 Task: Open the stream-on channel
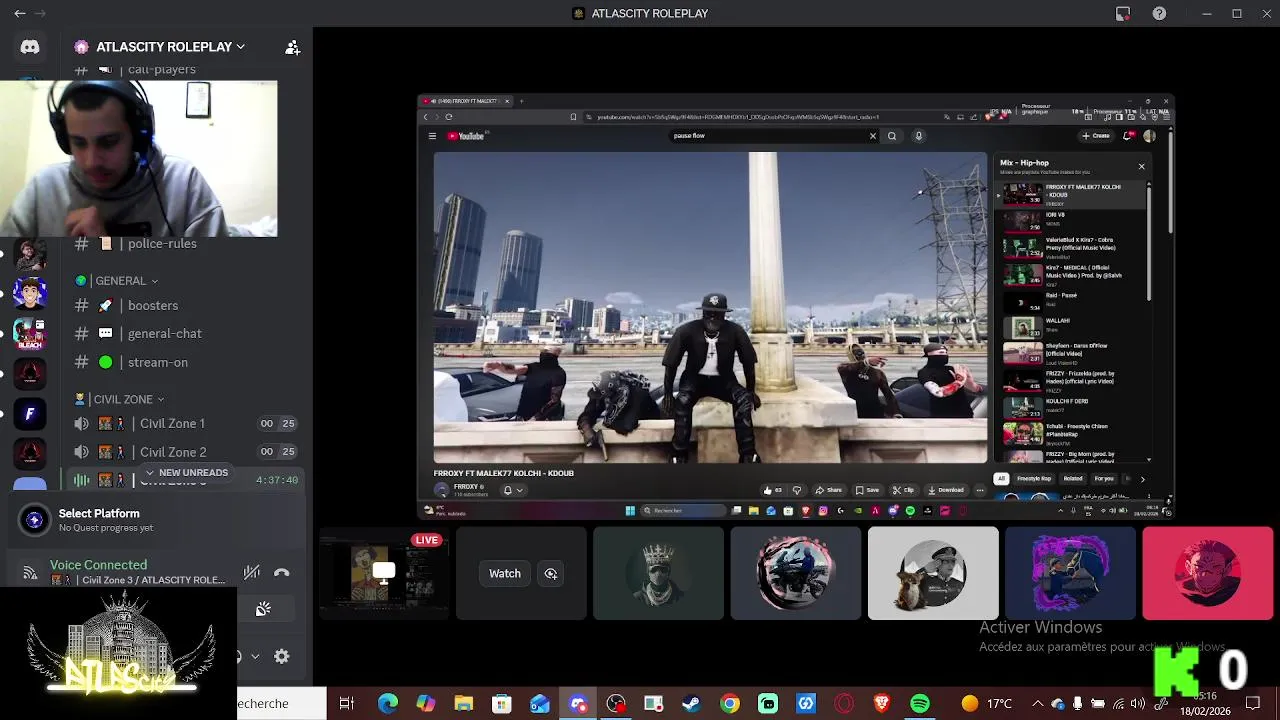(x=157, y=363)
